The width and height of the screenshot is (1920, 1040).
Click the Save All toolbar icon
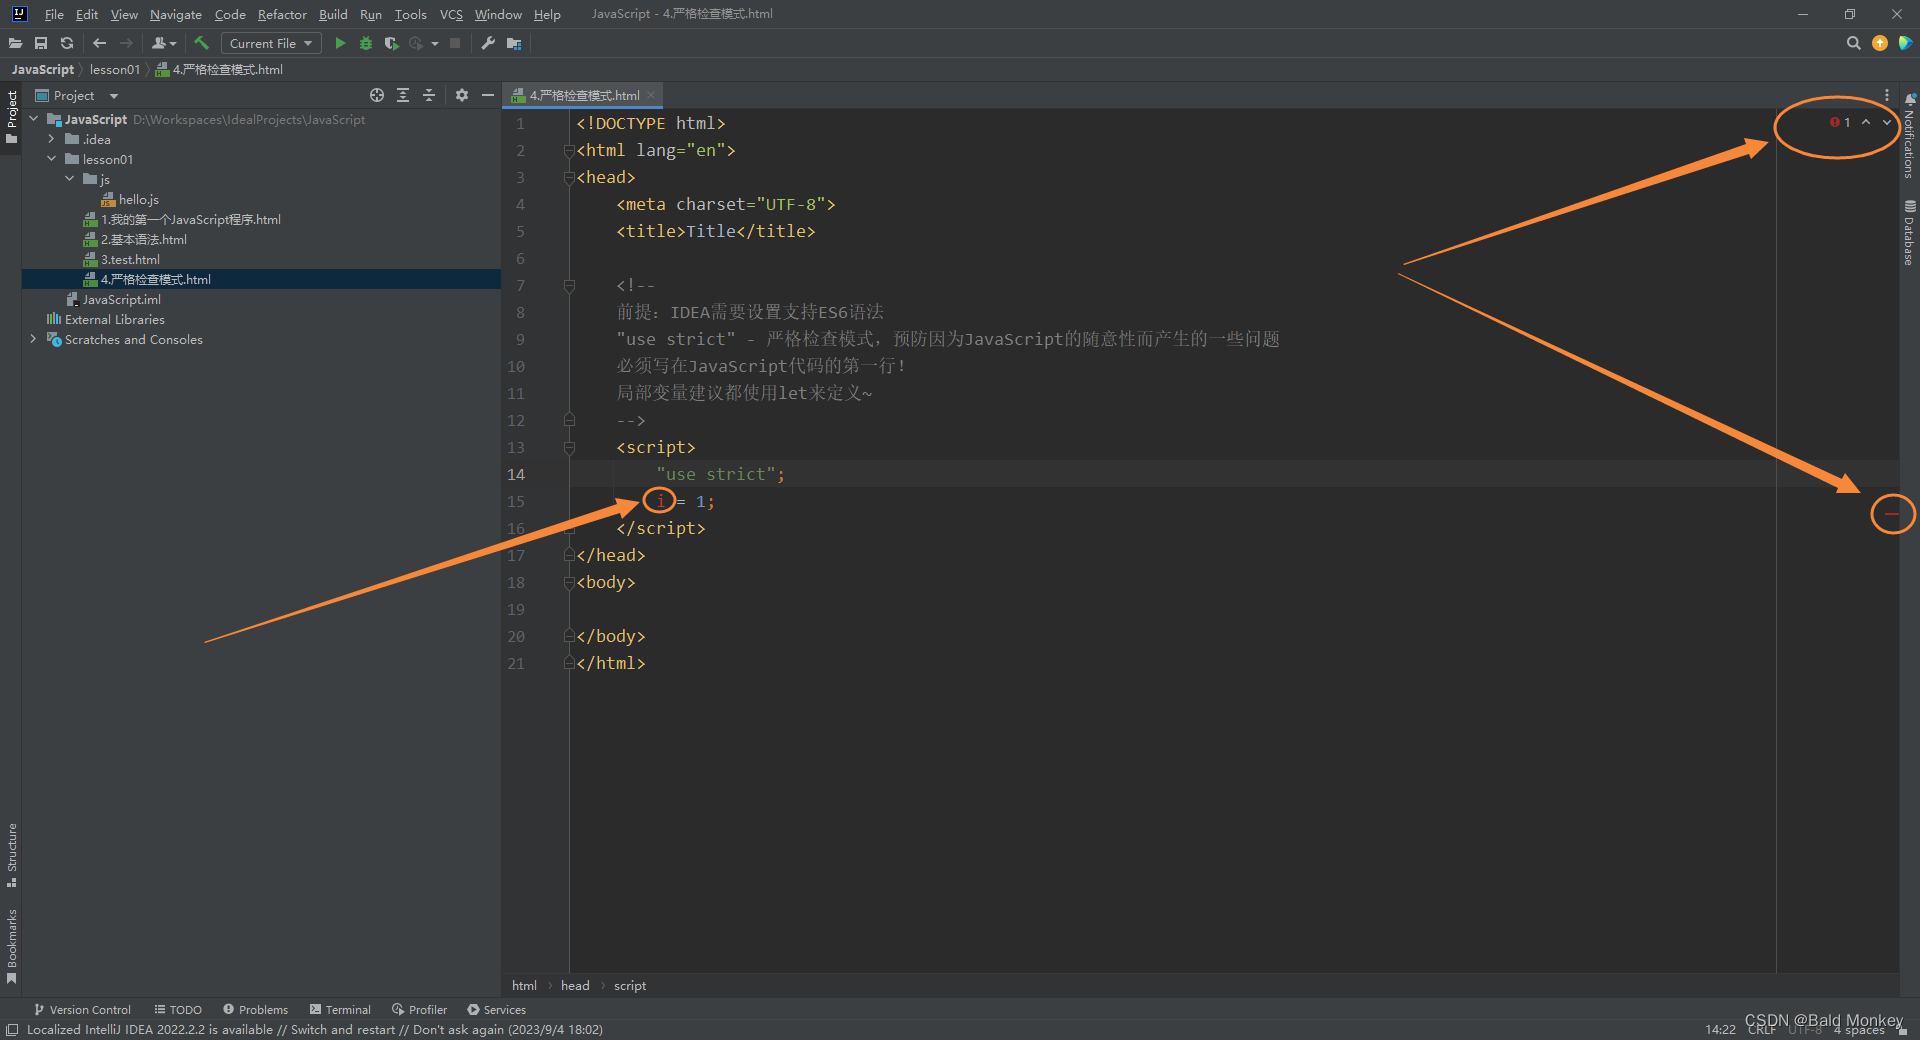(41, 43)
